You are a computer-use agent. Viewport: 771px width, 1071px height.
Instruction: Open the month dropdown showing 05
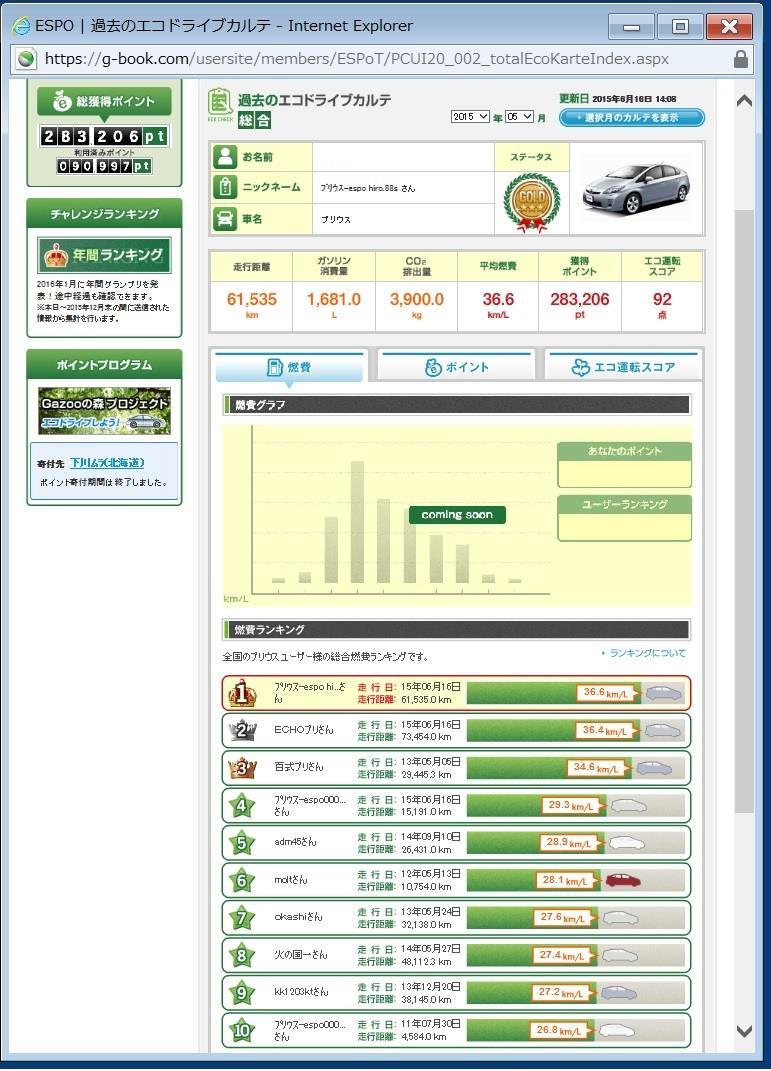(x=519, y=117)
